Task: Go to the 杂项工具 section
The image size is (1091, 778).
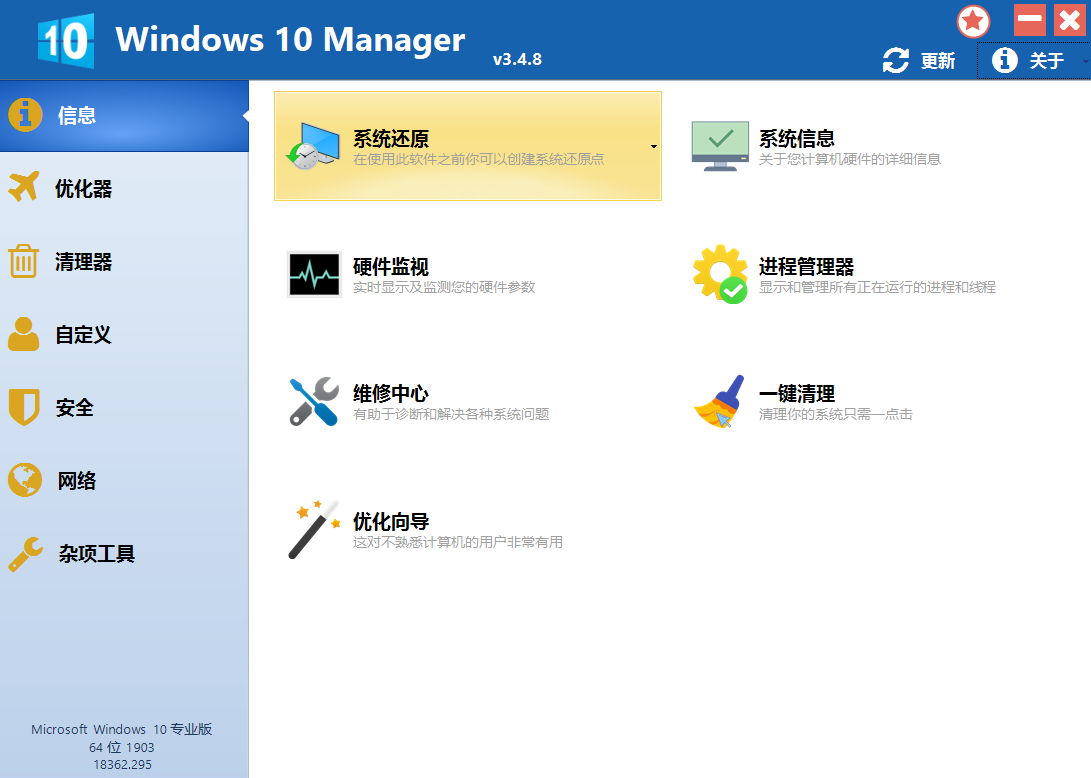Action: click(x=125, y=554)
